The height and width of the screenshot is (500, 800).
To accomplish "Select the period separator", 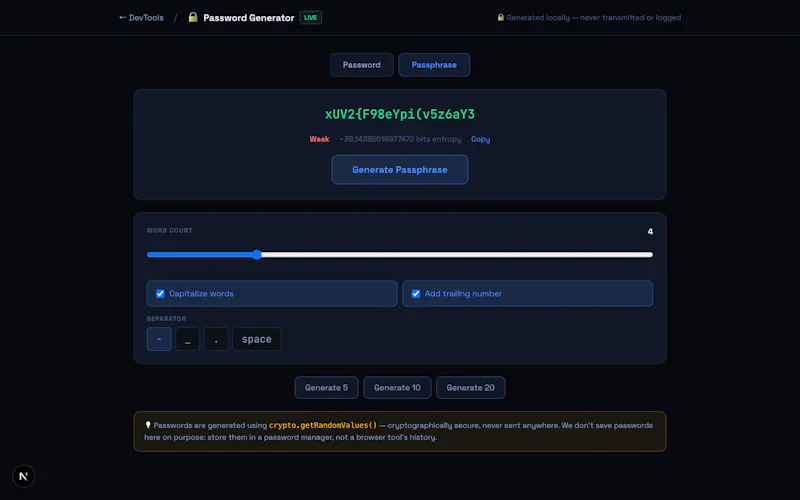I will [x=216, y=339].
